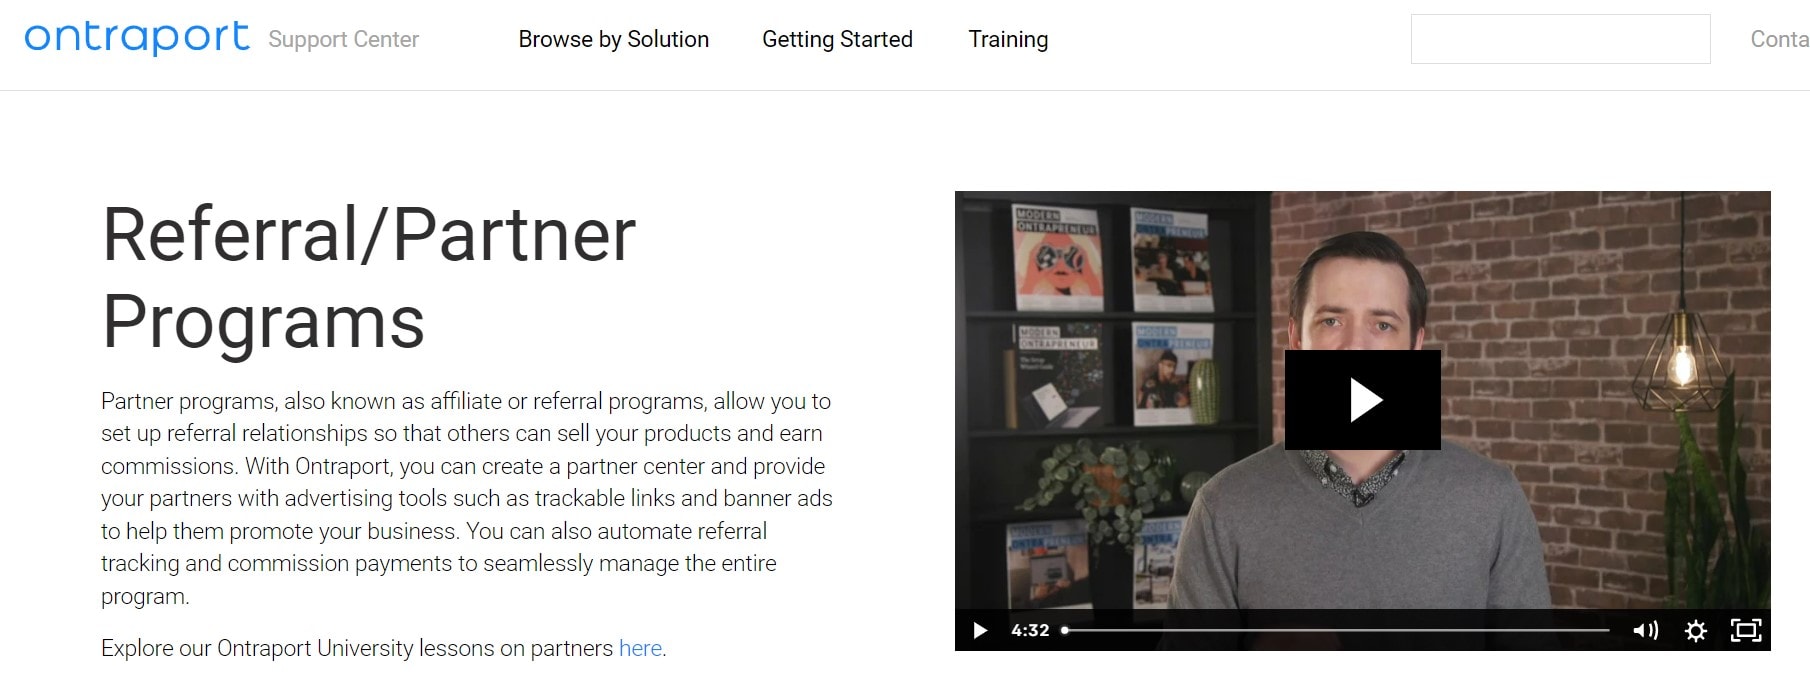
Task: Click the video progress bar track
Action: pos(1336,630)
